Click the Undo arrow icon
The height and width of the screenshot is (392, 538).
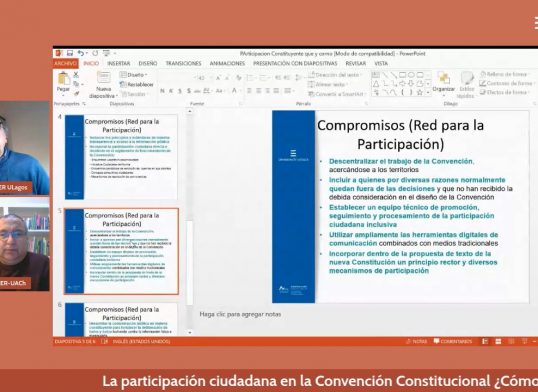click(81, 53)
